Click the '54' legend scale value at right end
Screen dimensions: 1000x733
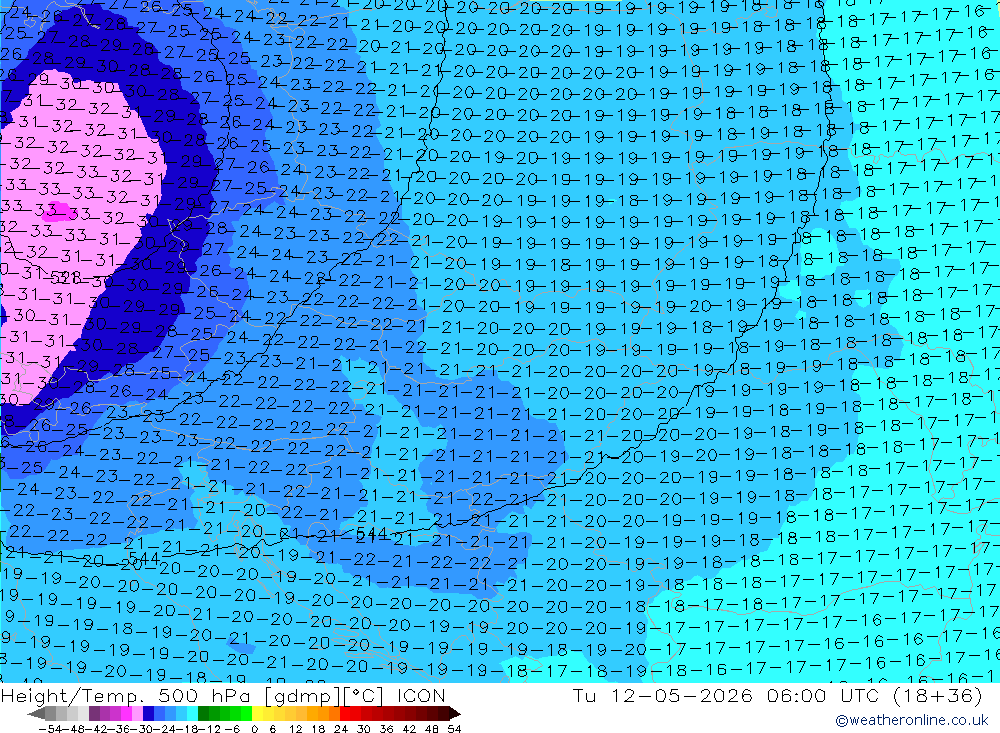(x=454, y=729)
